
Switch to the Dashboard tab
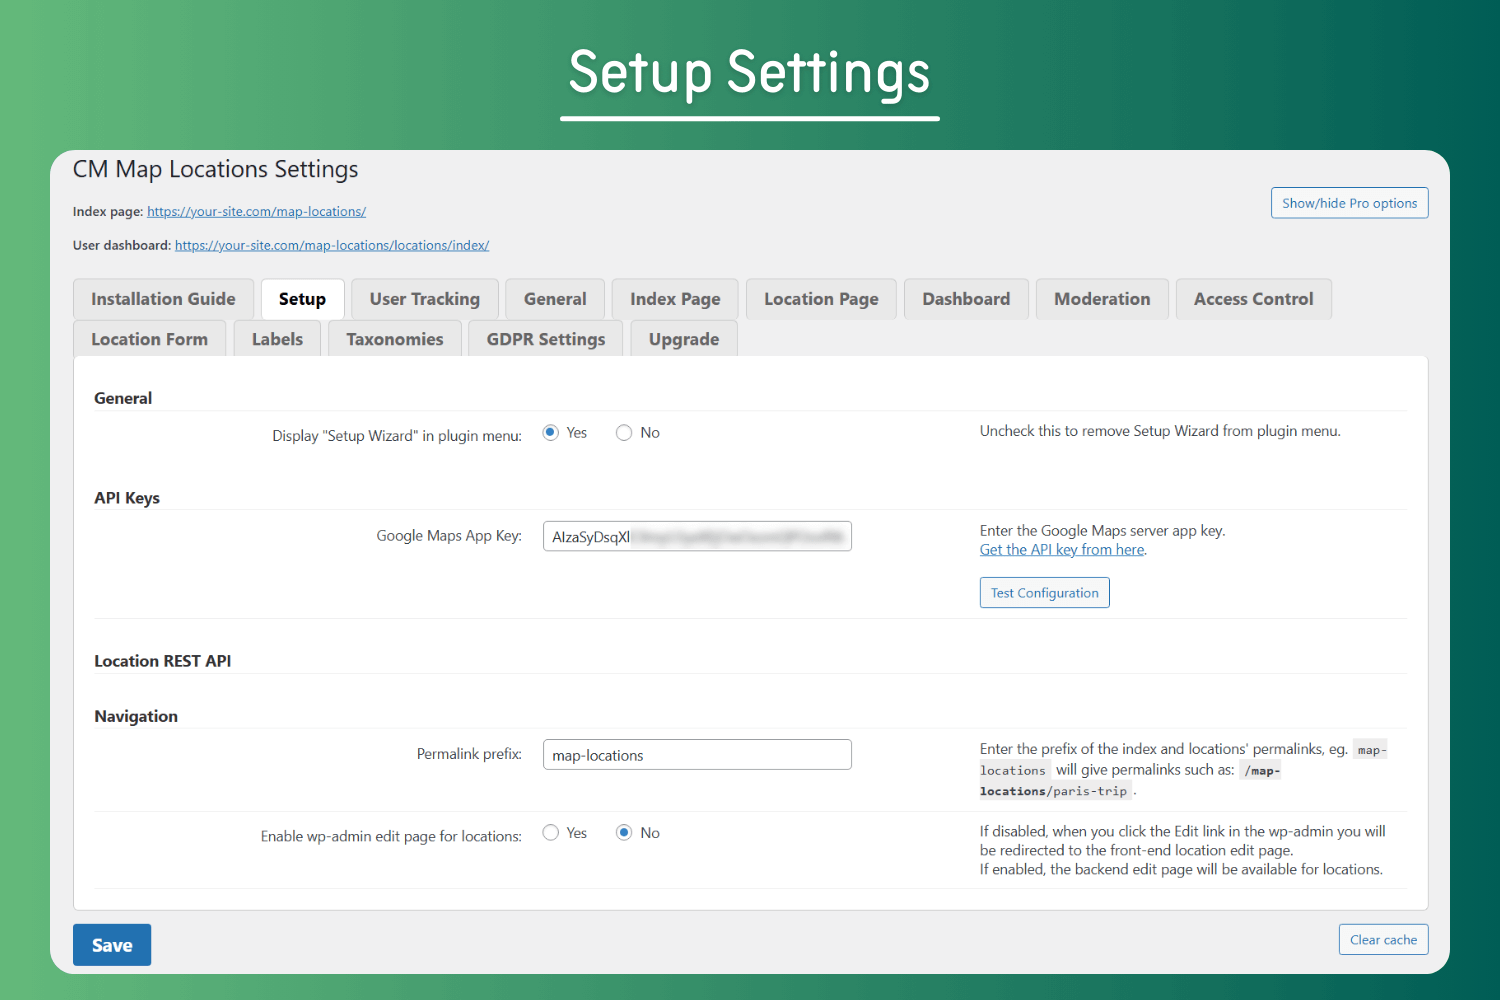pyautogui.click(x=966, y=299)
